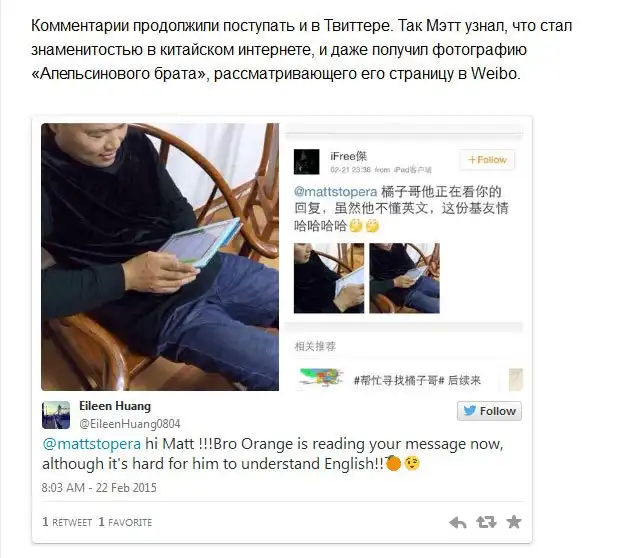Click @mattstopera mention in tweet text

point(92,444)
